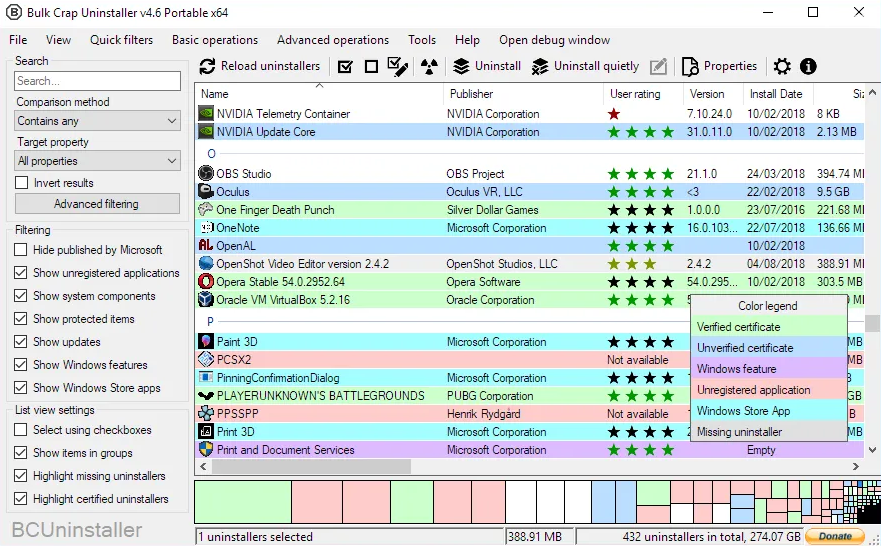The height and width of the screenshot is (546, 881).
Task: Enable Hide published by Microsoft
Action: tap(21, 250)
